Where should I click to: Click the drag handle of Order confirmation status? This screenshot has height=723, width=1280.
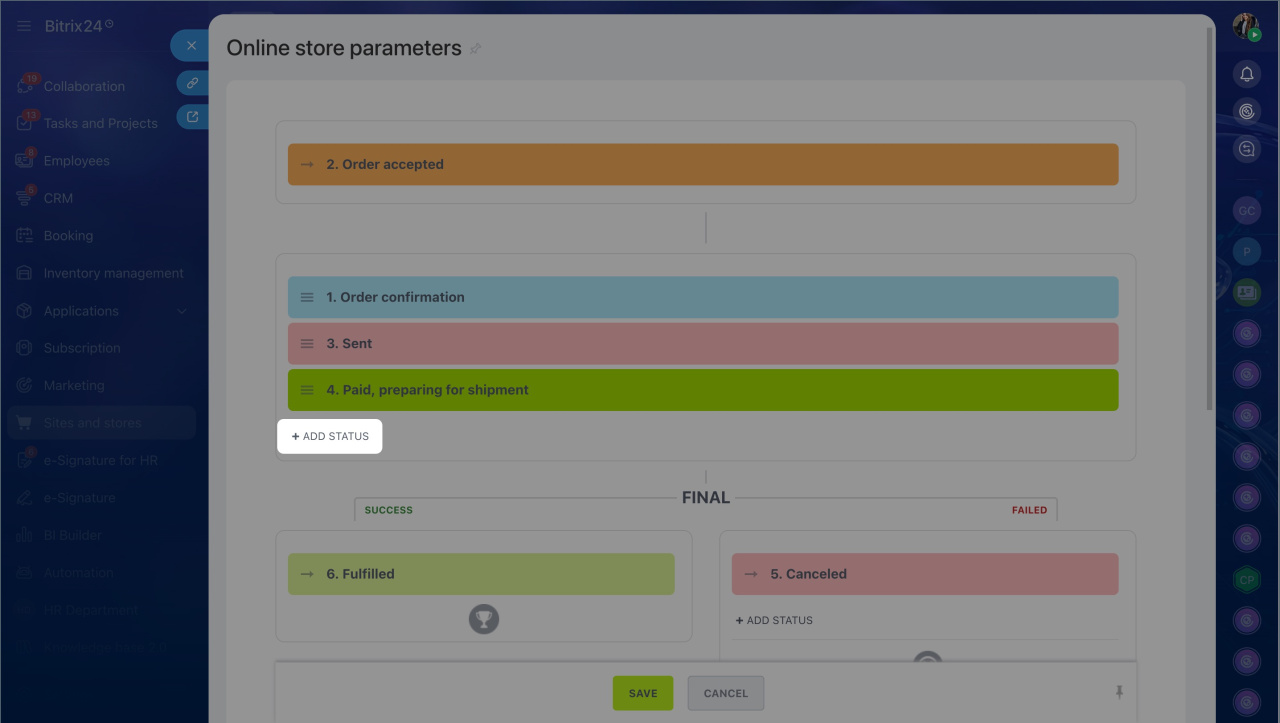(307, 297)
